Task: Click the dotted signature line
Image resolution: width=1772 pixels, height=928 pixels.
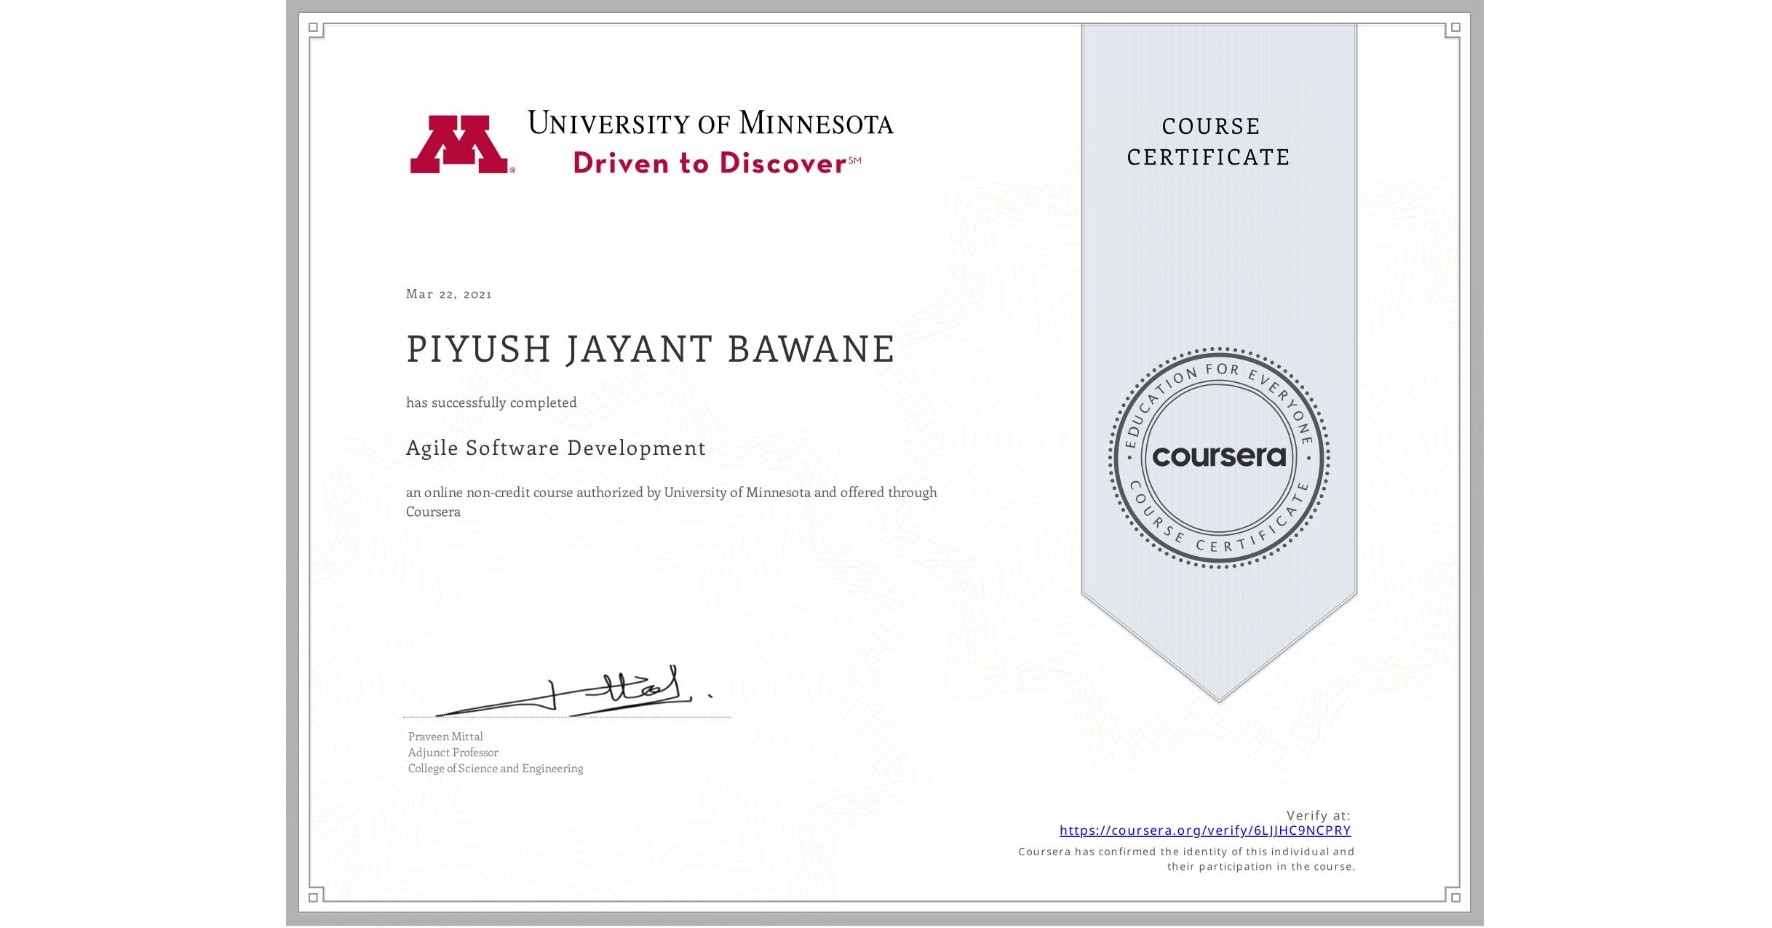Action: click(565, 716)
